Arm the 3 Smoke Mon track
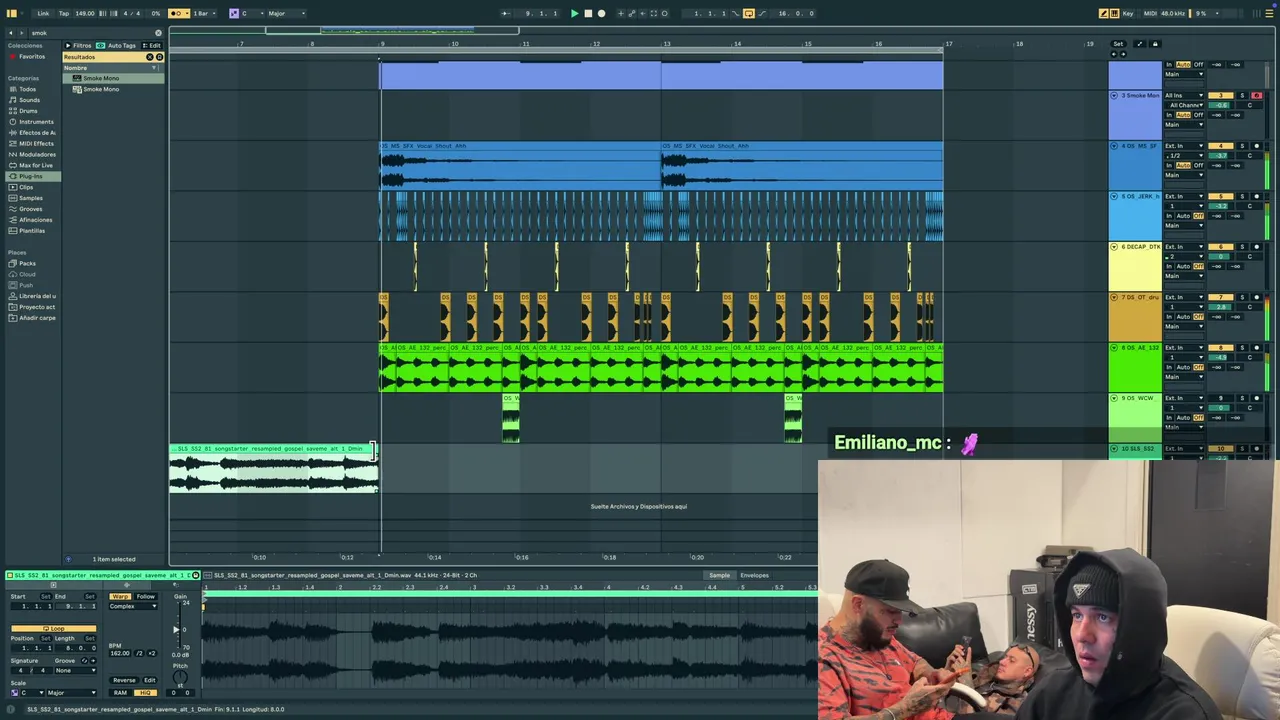1280x720 pixels. tap(1257, 95)
